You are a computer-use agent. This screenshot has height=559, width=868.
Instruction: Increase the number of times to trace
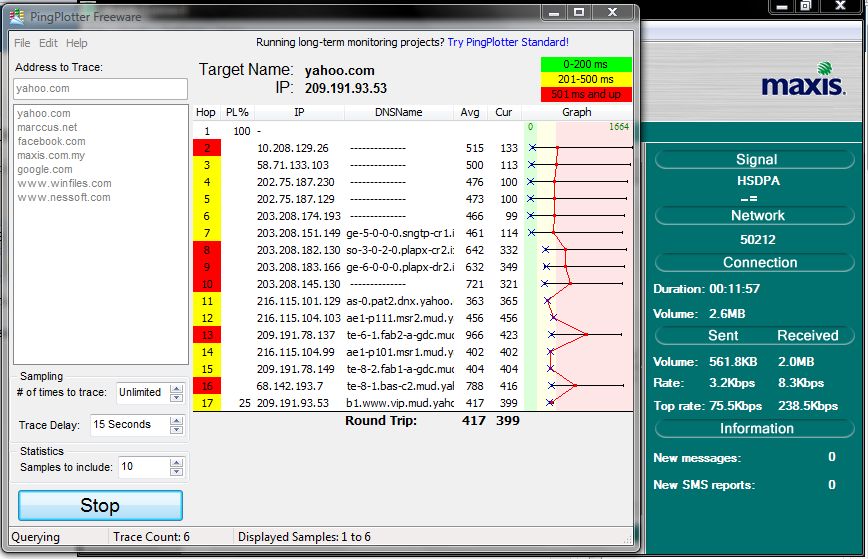tap(177, 389)
